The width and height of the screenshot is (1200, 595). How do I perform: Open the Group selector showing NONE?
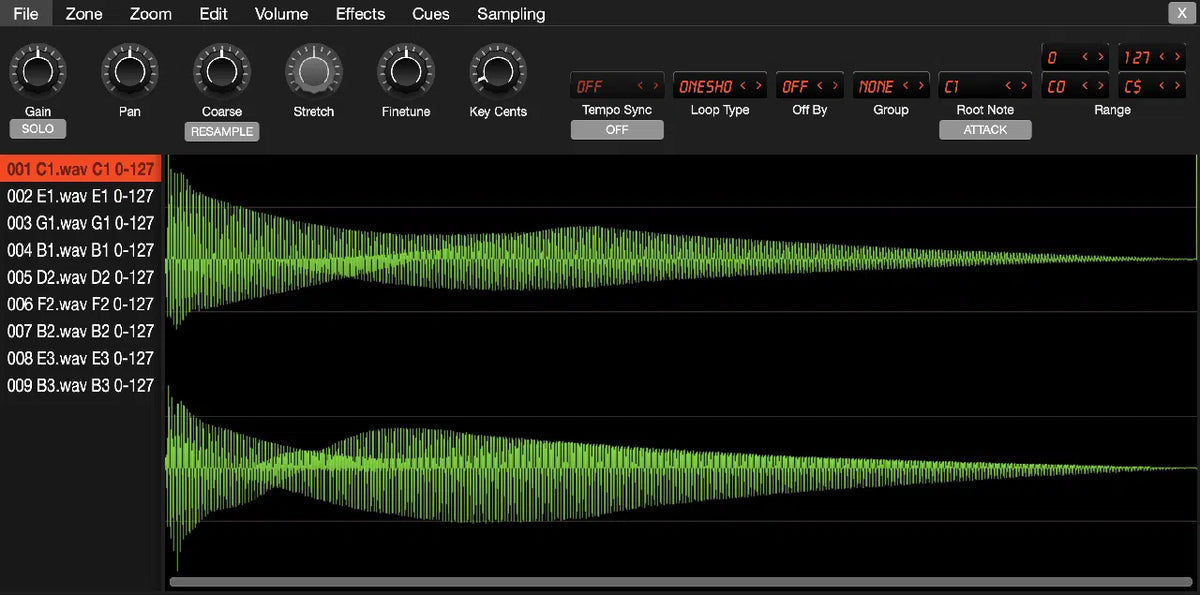pos(876,87)
